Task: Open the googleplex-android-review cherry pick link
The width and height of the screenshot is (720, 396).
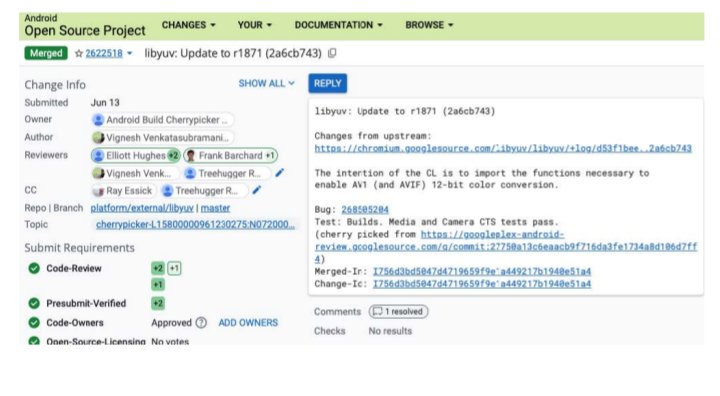Action: (506, 247)
